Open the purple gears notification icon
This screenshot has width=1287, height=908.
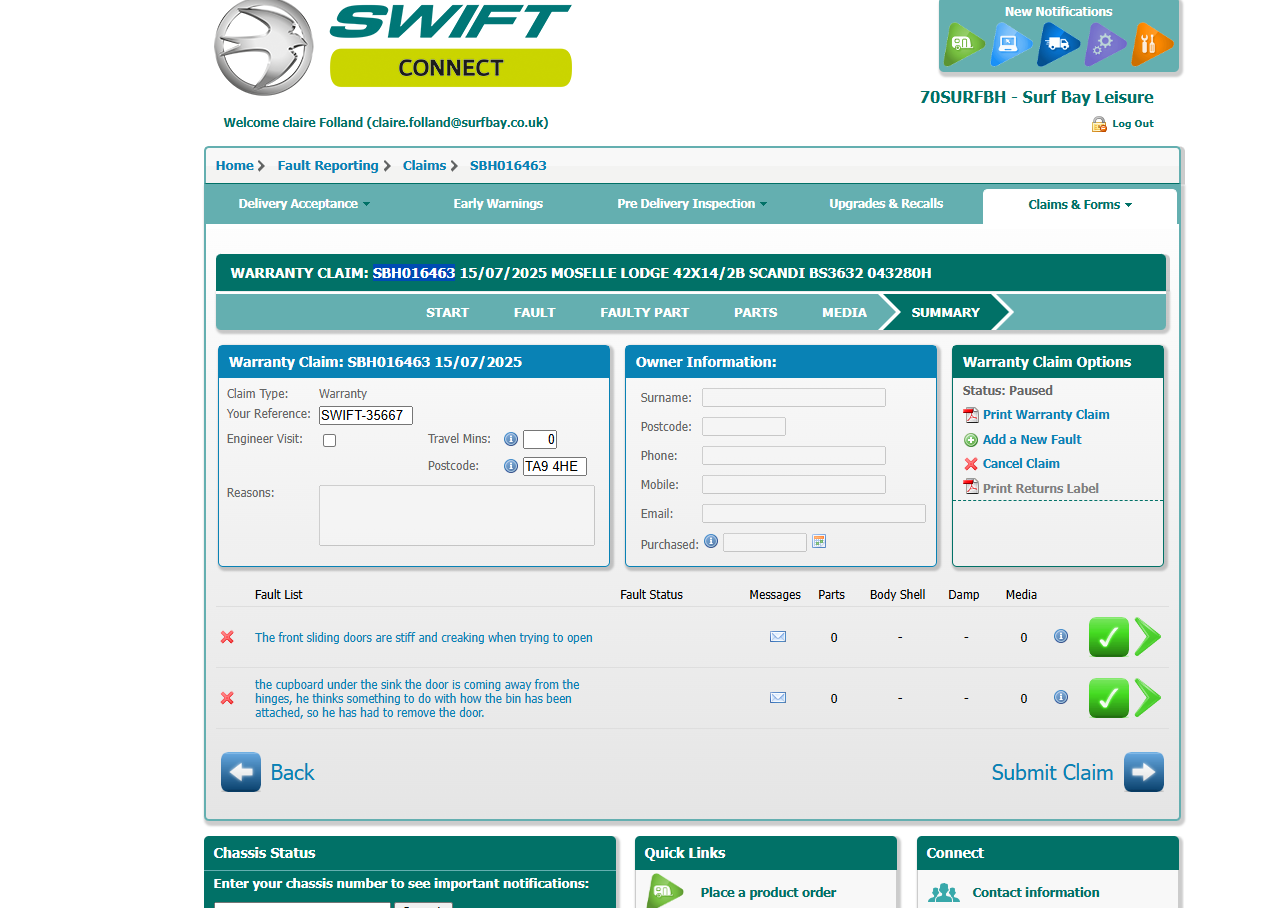tap(1105, 44)
